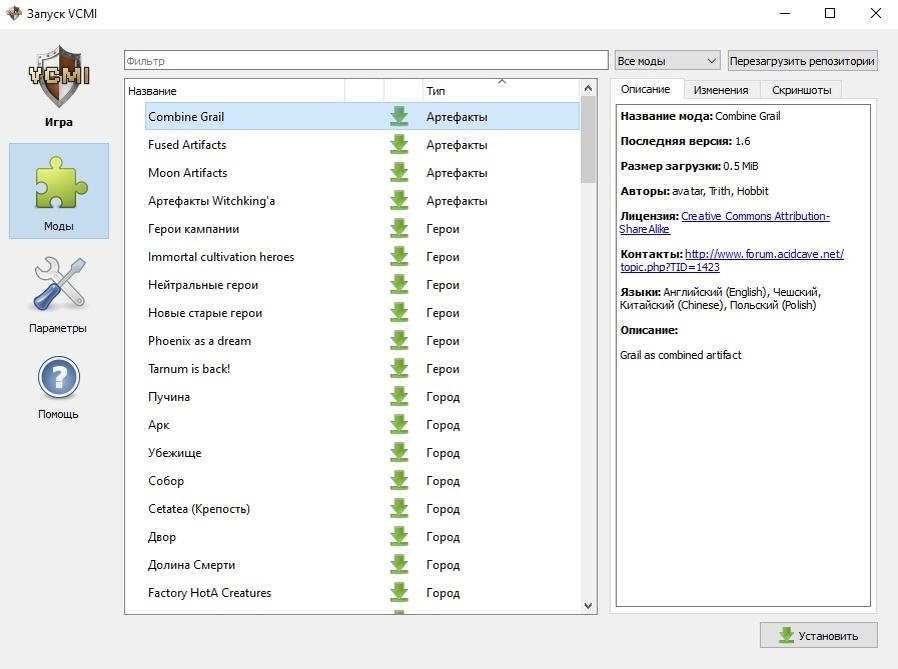Select the Tarnum is back! row
This screenshot has height=669, width=898.
363,368
